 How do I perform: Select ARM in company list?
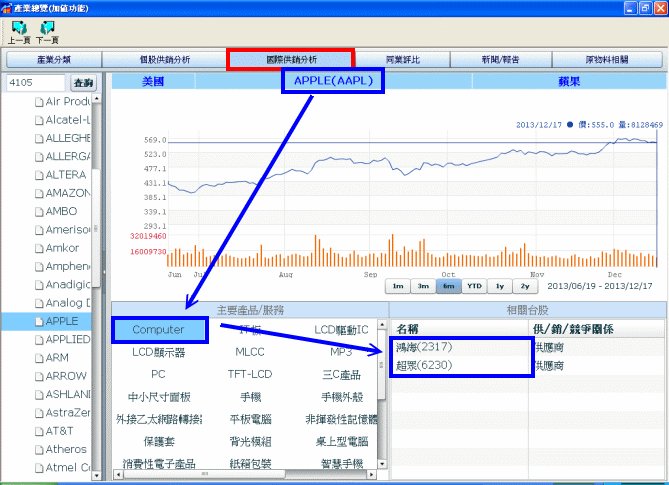tap(57, 358)
